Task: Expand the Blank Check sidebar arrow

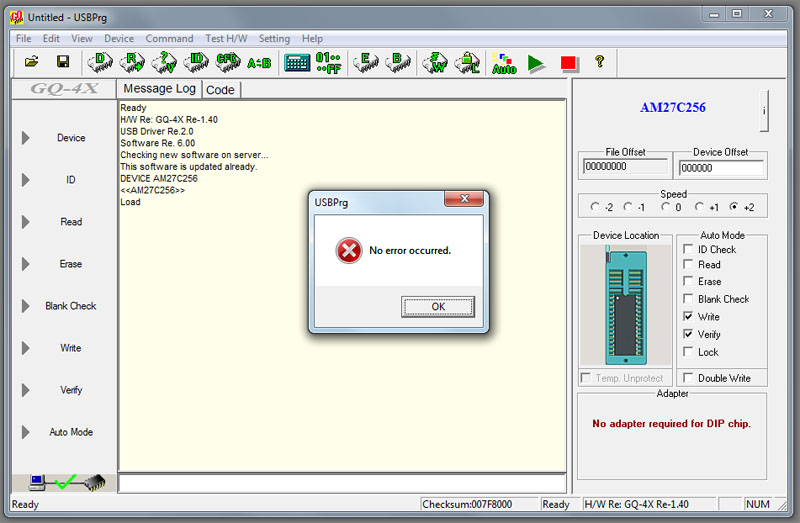Action: pyautogui.click(x=26, y=306)
